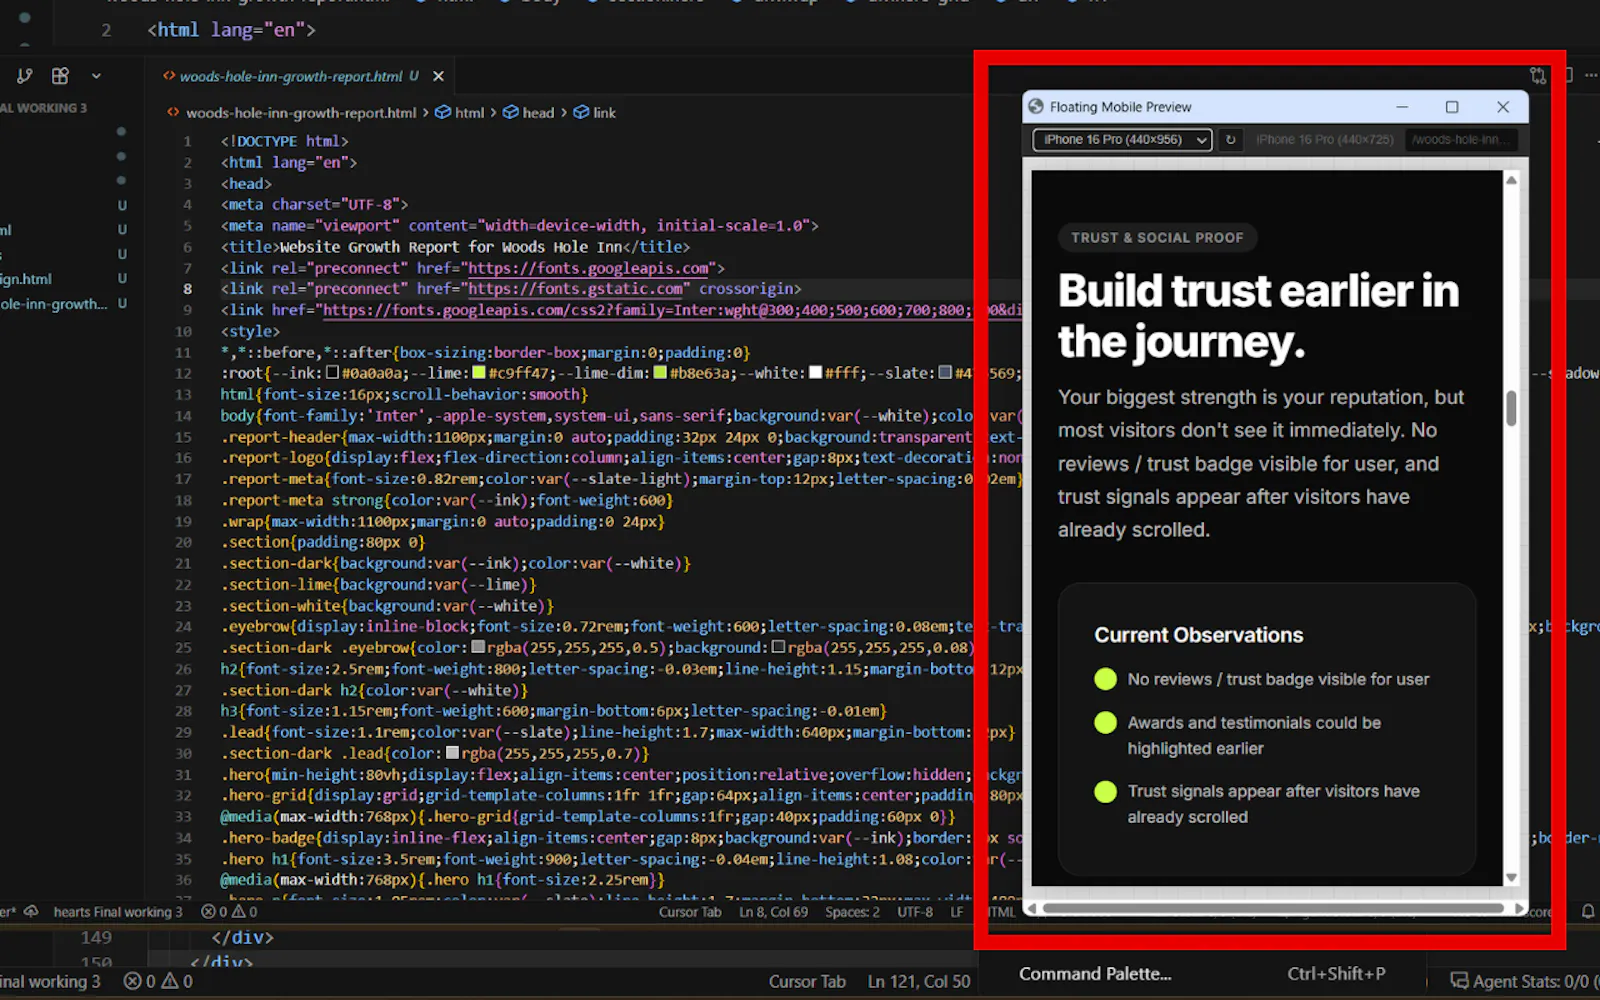This screenshot has height=1000, width=1600.
Task: Select the ole-inn-growth file in sidebar
Action: click(x=54, y=304)
